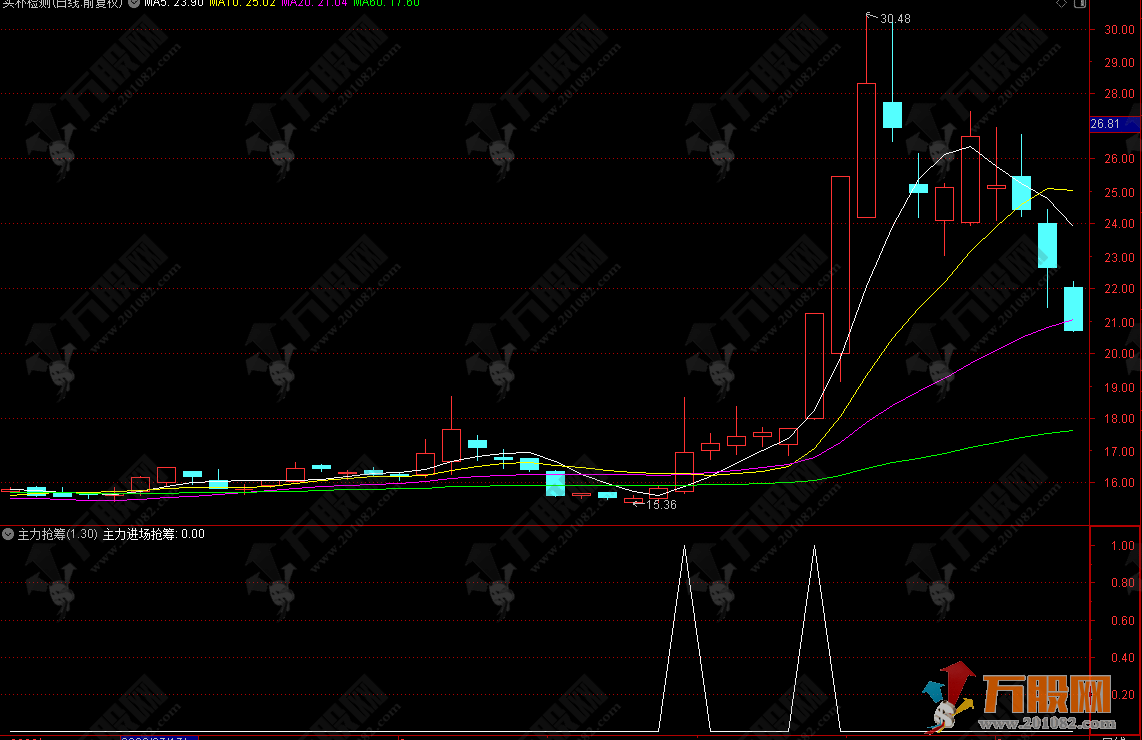Click 0.60 on the indicator axis
Screen dimensions: 1142x740
(1123, 621)
